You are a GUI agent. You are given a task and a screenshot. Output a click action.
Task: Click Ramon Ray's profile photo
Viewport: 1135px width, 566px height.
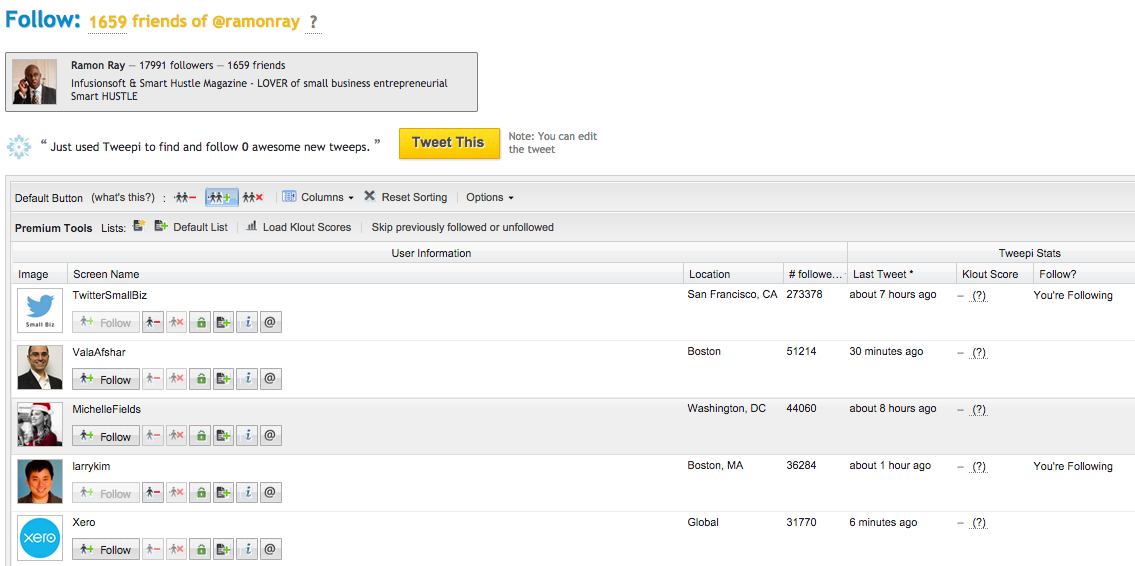coord(35,82)
